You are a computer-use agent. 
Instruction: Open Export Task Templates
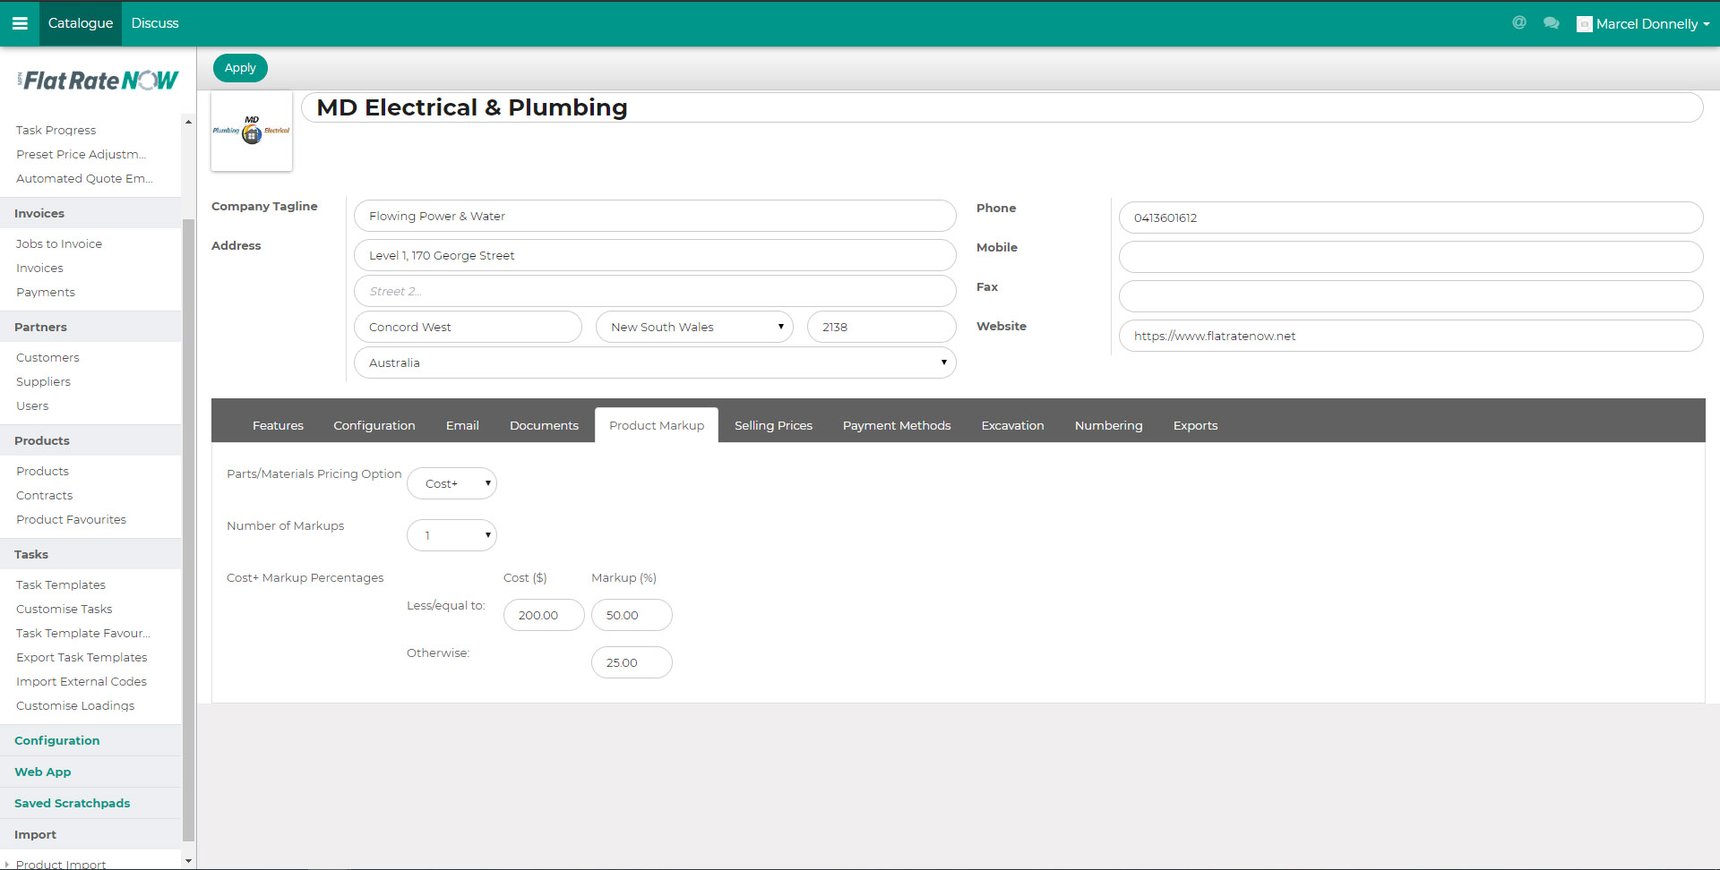[82, 657]
